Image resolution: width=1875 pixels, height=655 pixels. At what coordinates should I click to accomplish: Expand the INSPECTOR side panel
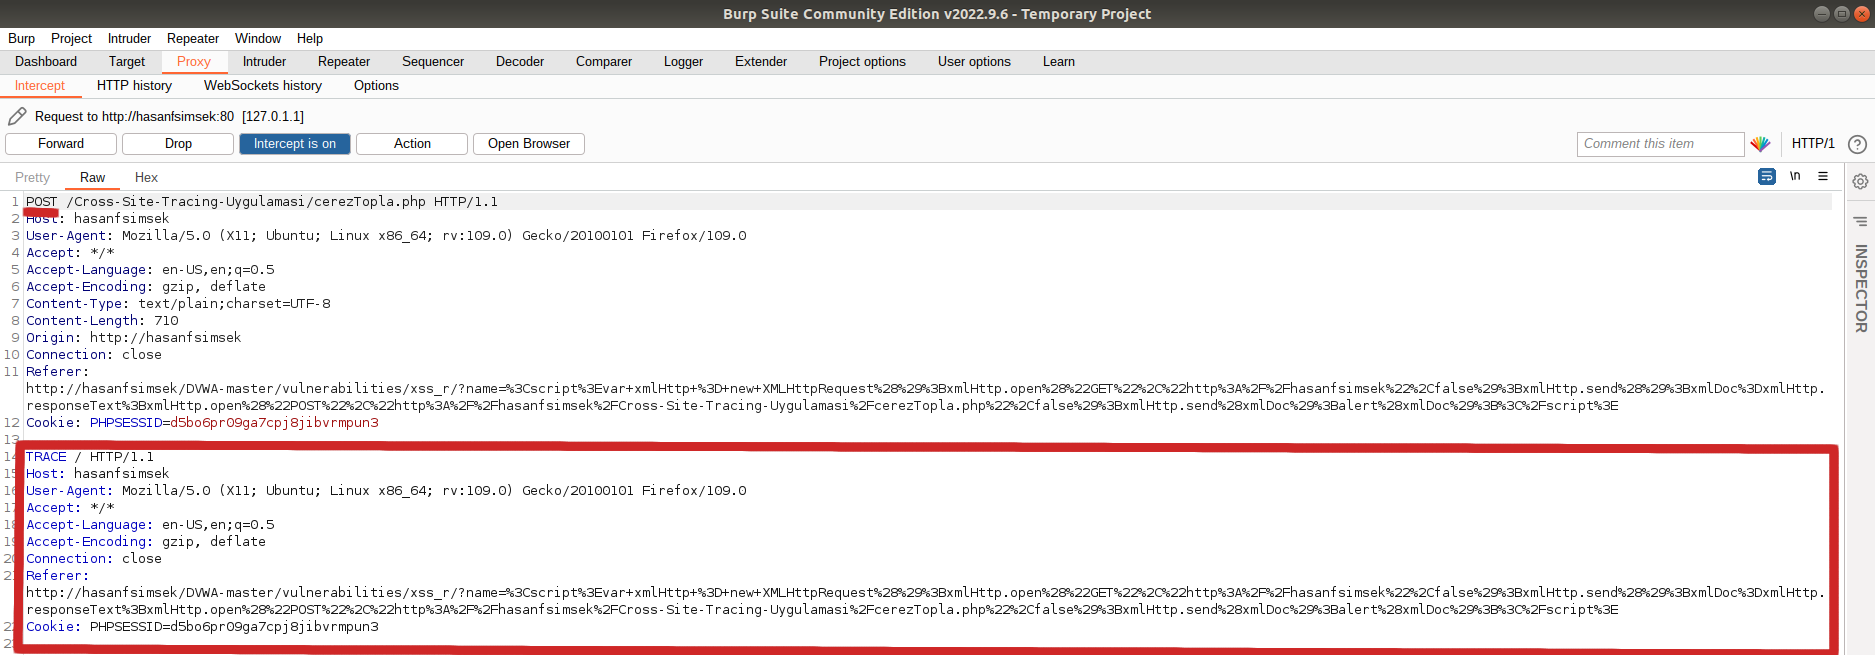[x=1860, y=288]
